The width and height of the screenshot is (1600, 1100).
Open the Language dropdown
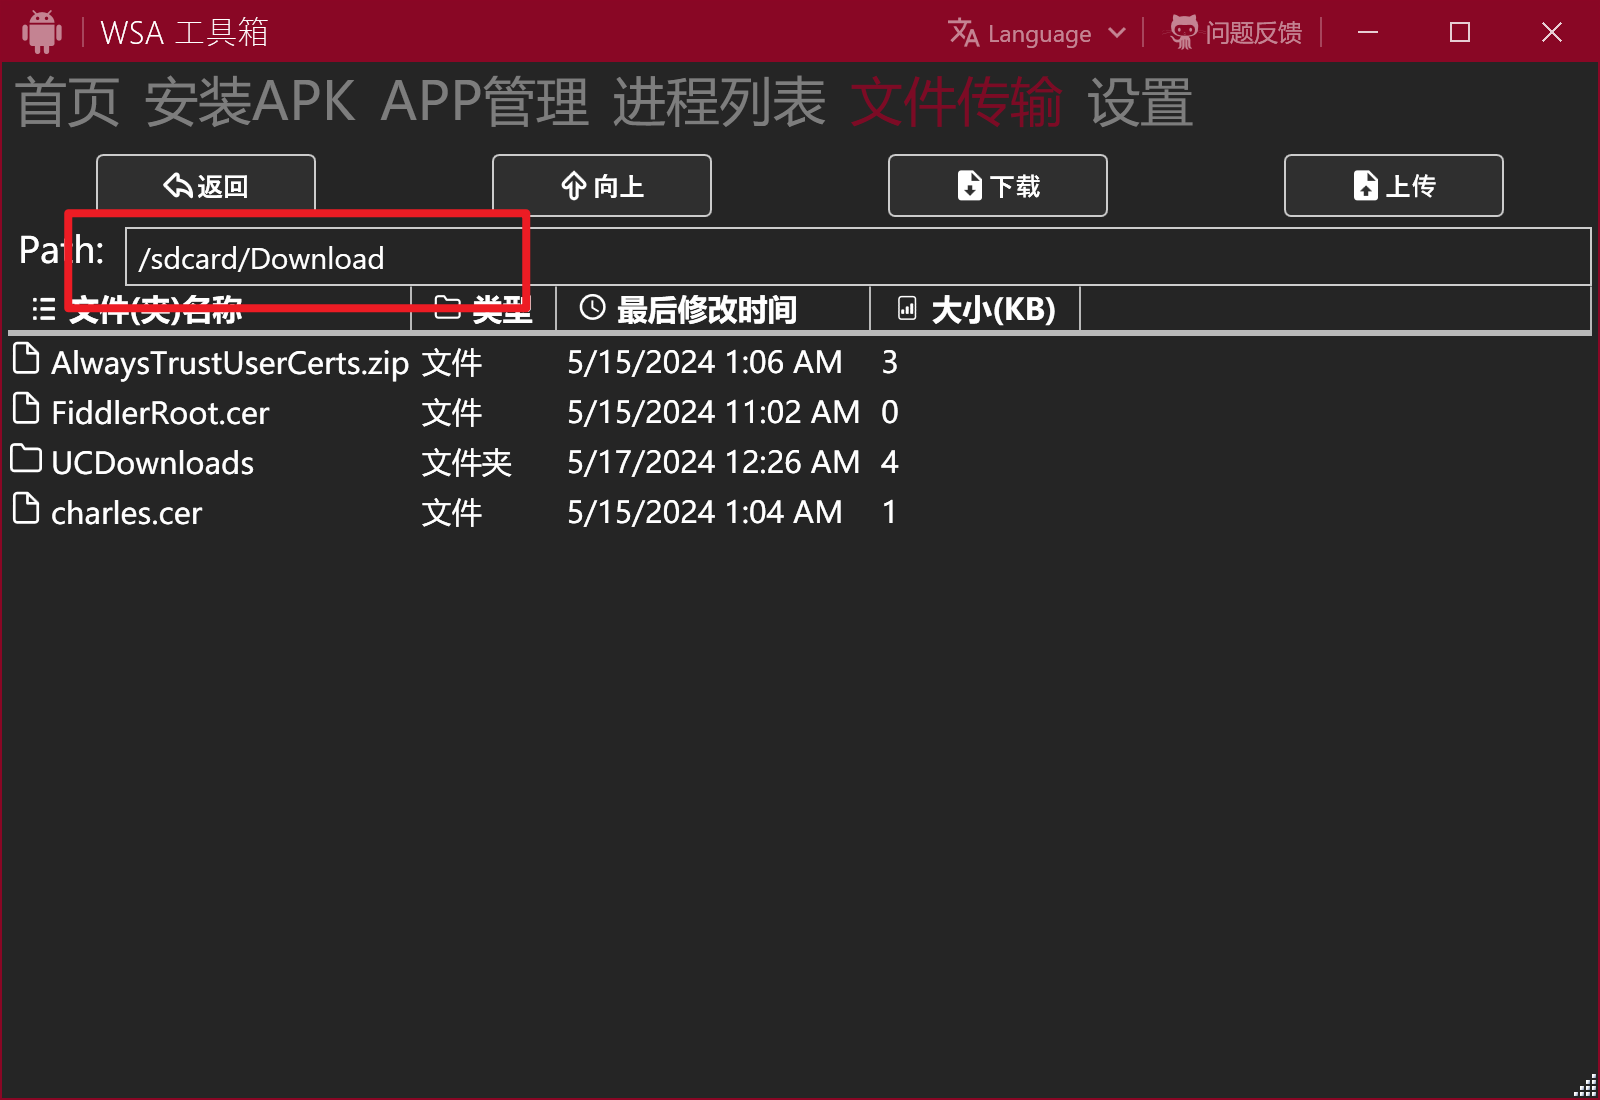pos(1037,33)
